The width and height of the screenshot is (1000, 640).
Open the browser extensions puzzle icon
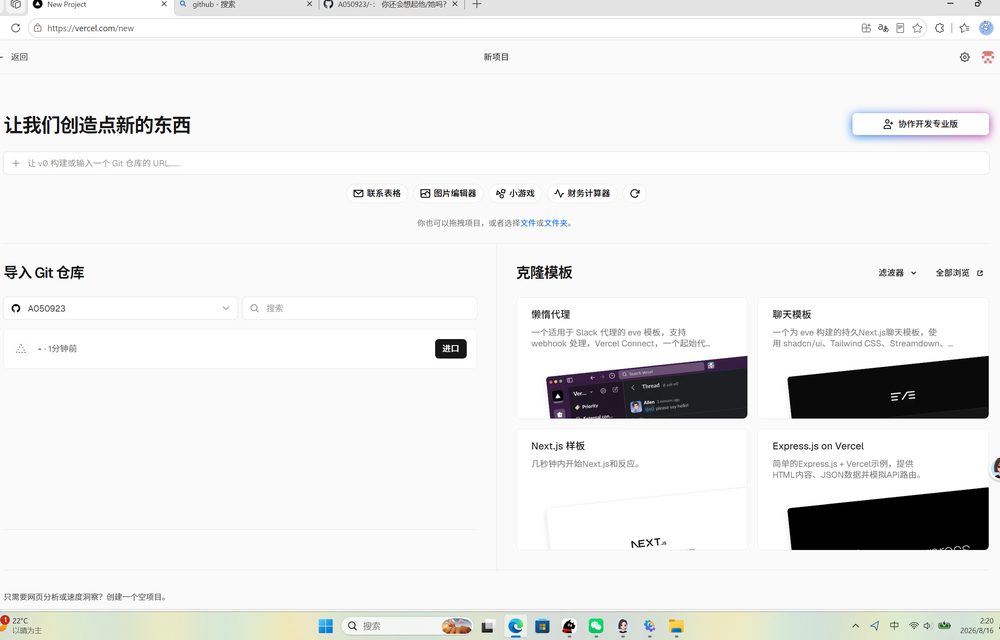939,28
